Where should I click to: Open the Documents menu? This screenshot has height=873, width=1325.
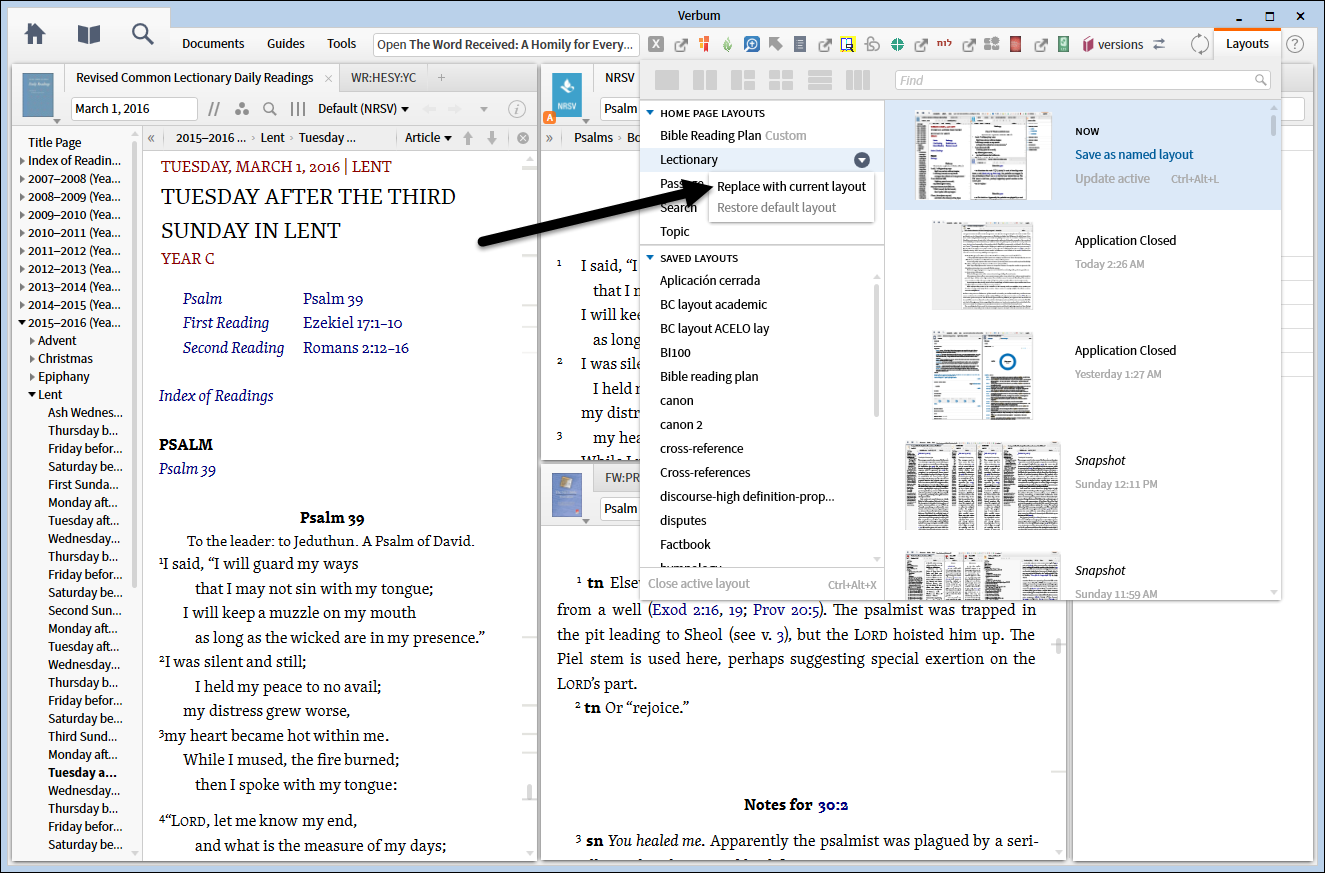coord(213,44)
